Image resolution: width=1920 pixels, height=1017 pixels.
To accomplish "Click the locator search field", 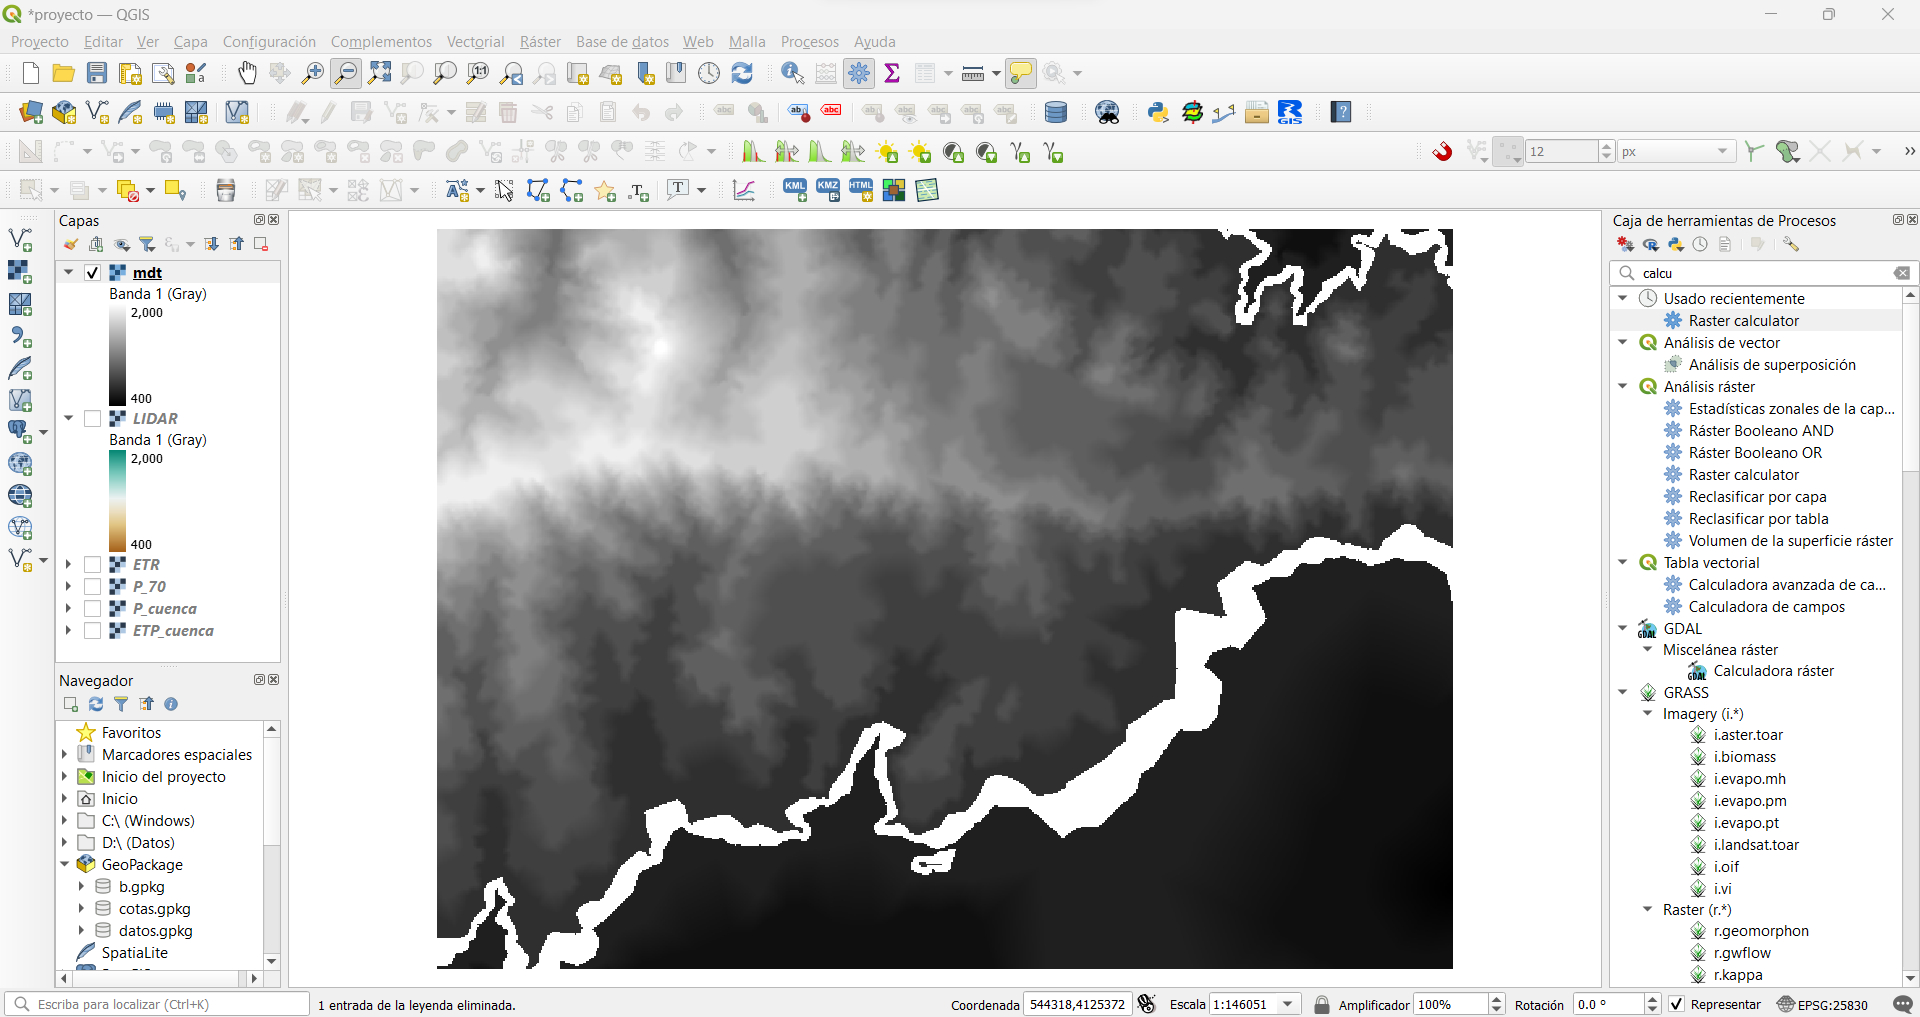I will click(x=150, y=1004).
